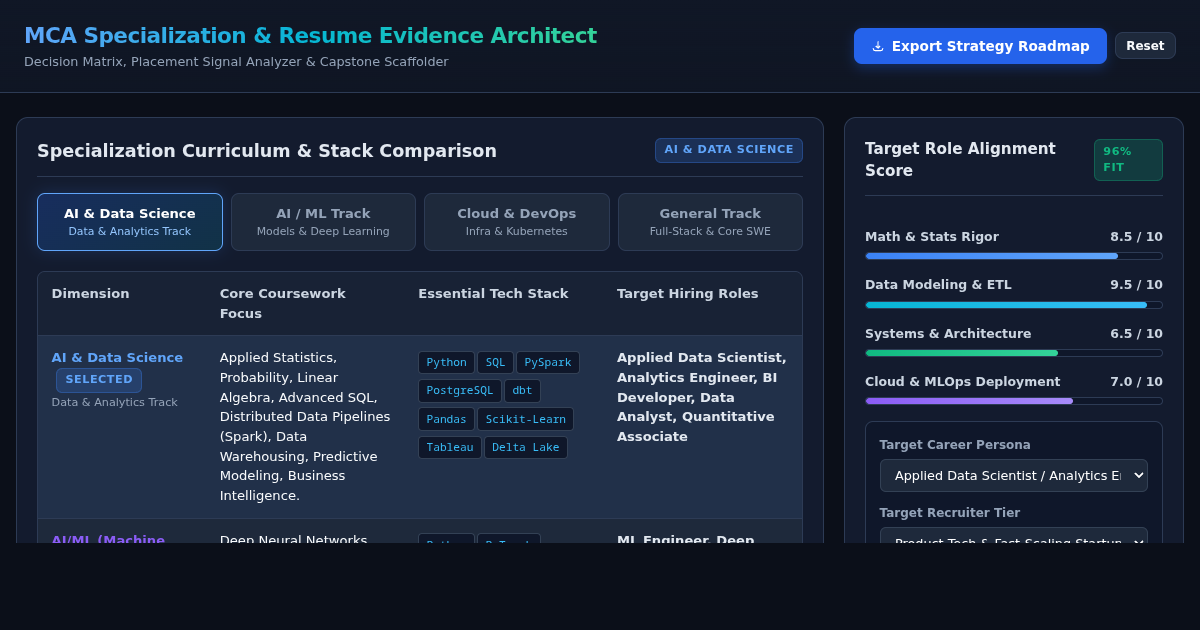Screen dimensions: 1200x630
Task: Click the Reset button
Action: (1145, 46)
